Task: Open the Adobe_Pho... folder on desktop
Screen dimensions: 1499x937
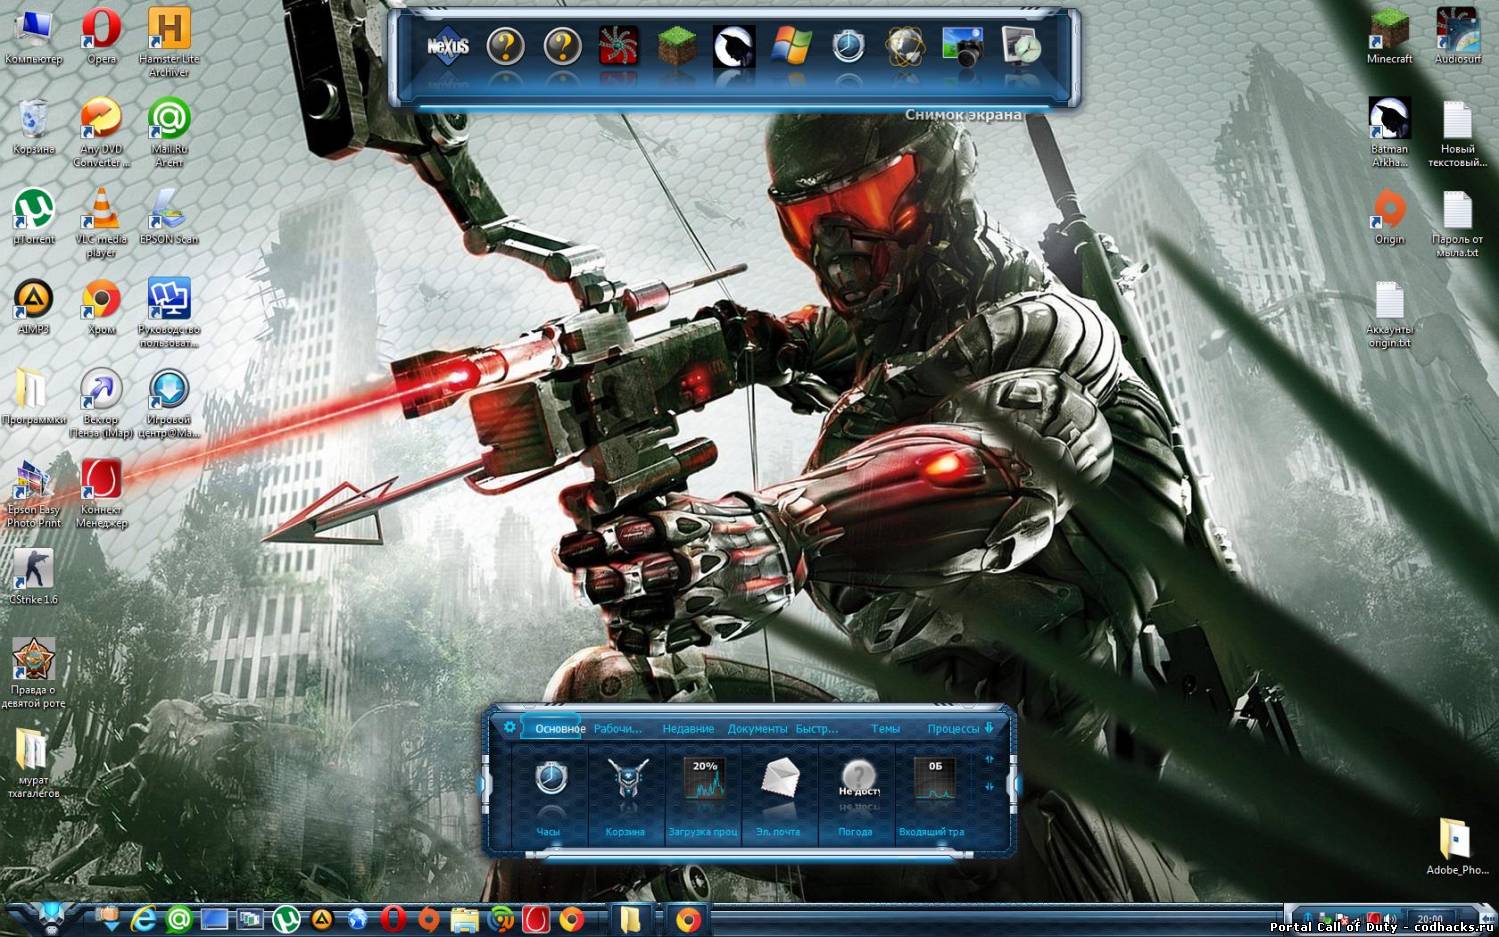Action: [1457, 847]
